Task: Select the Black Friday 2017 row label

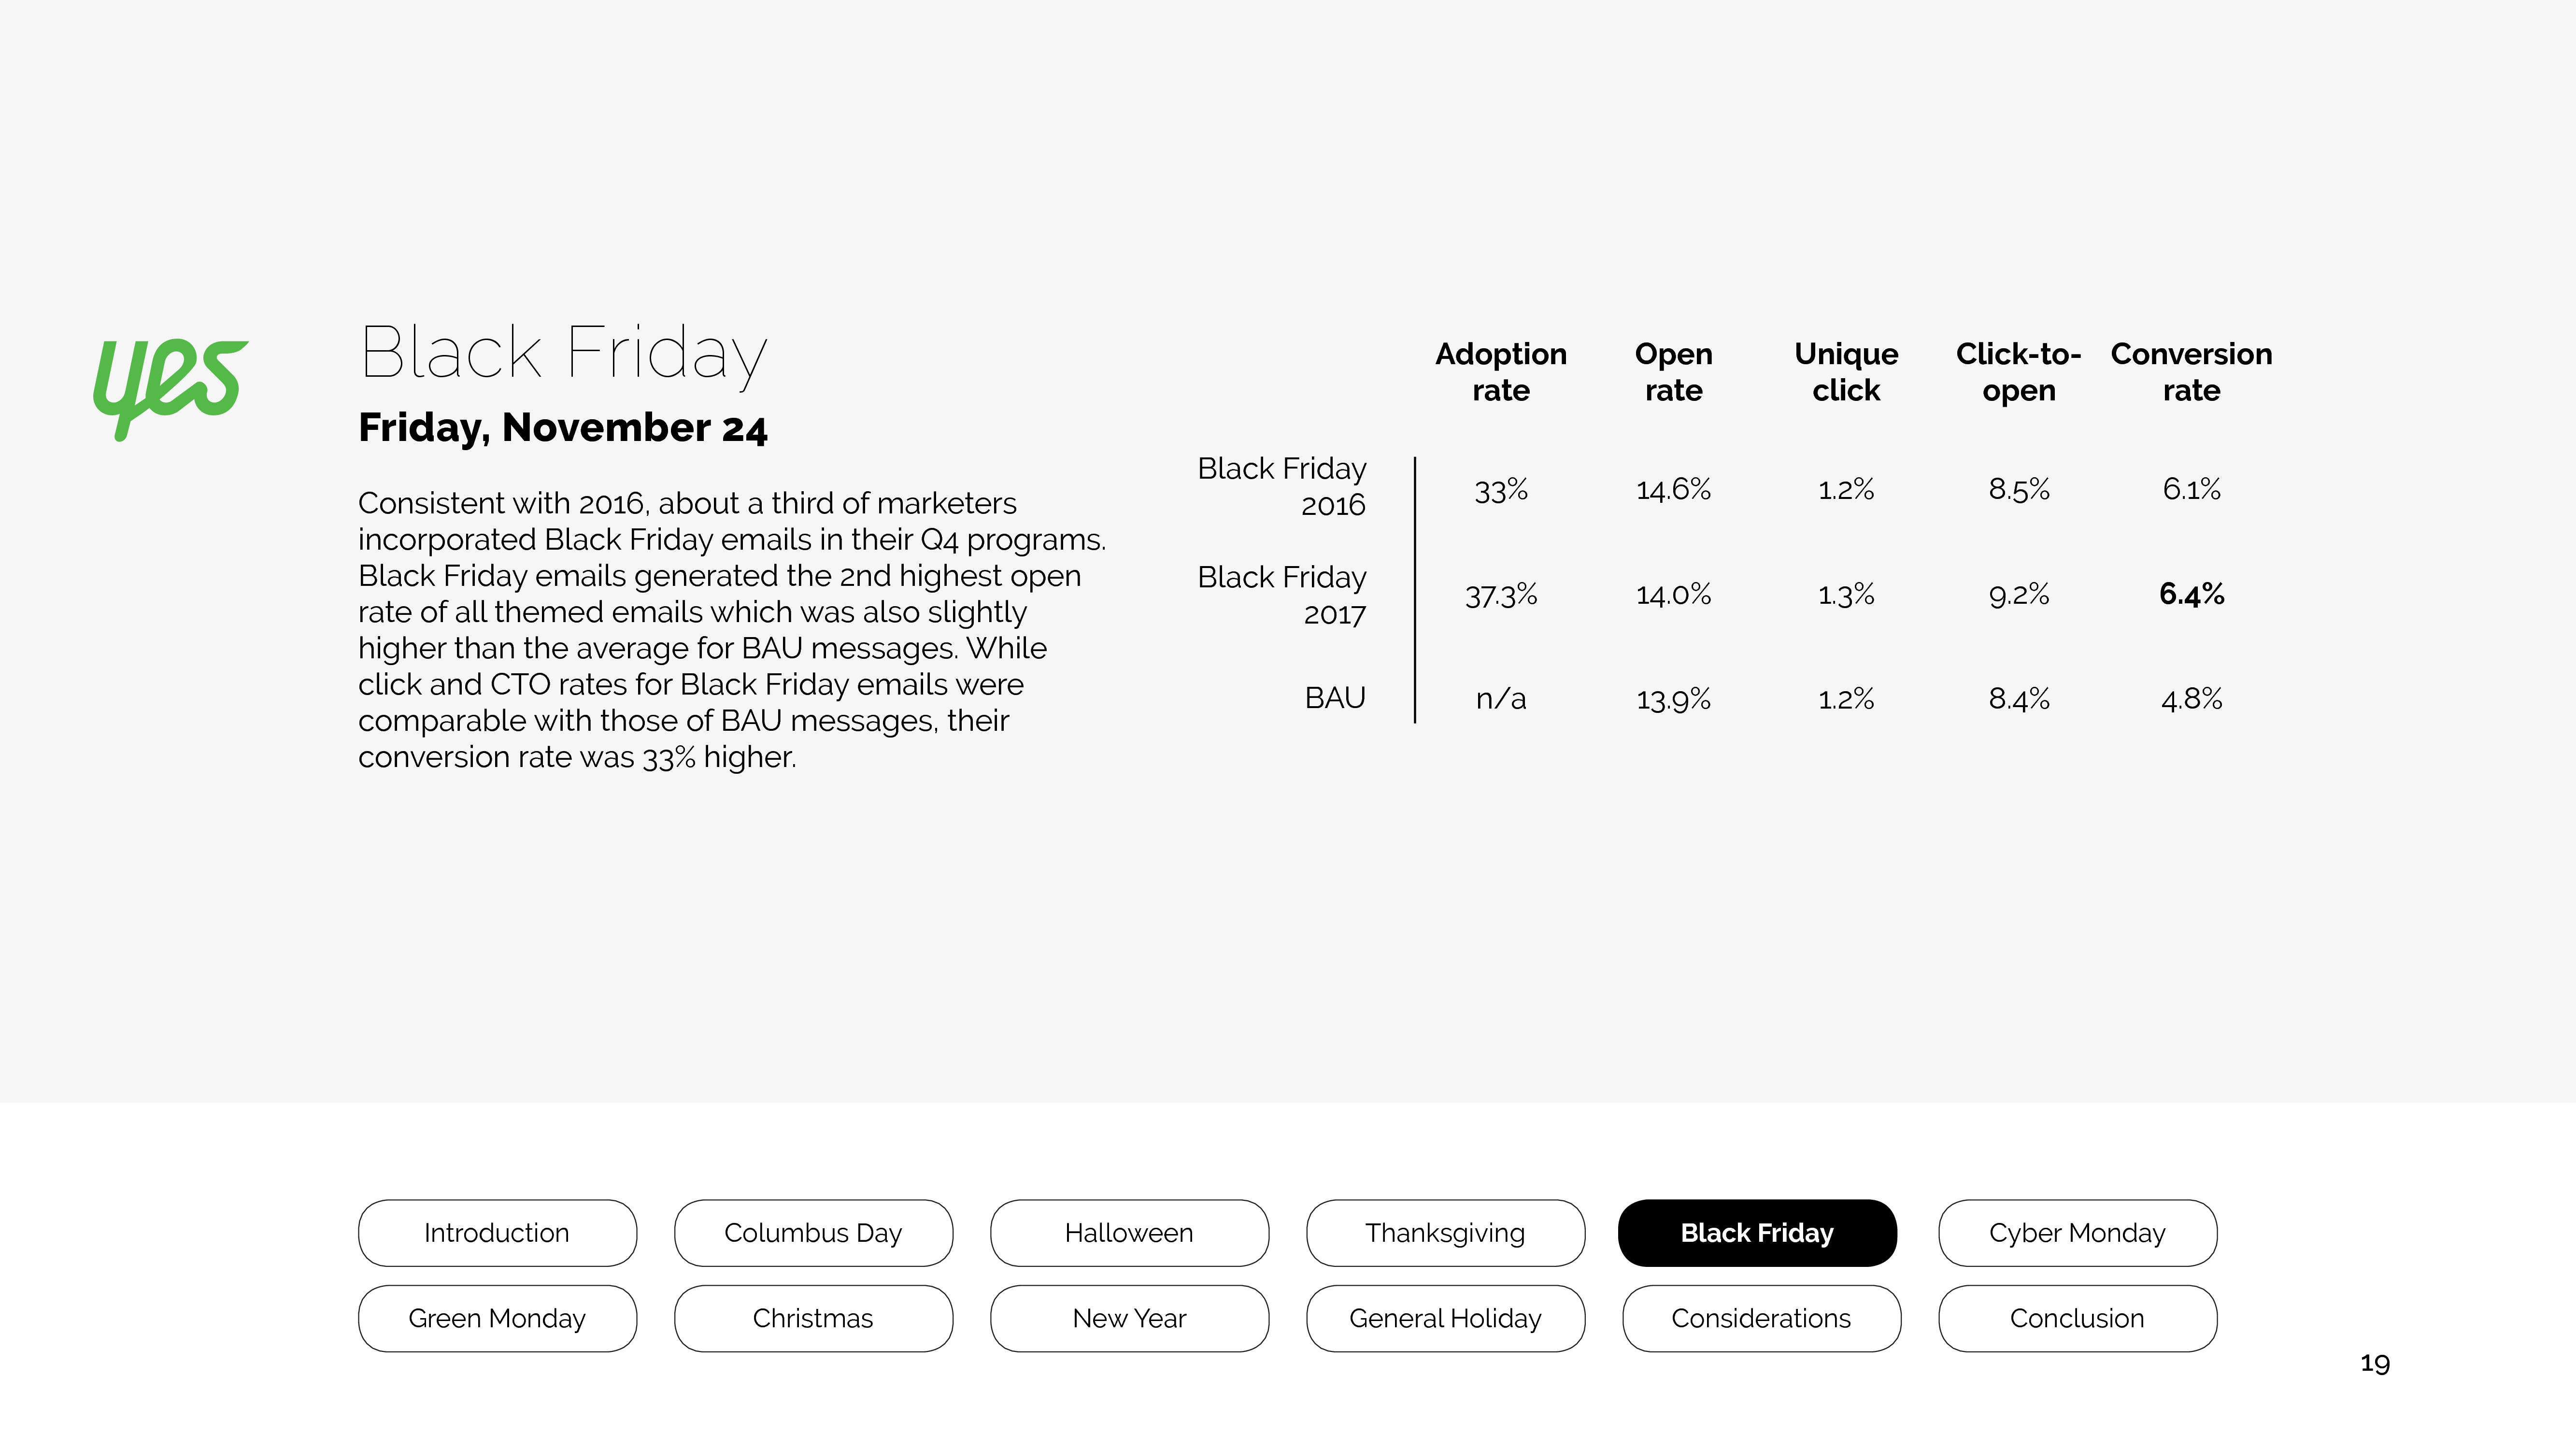Action: click(1282, 595)
